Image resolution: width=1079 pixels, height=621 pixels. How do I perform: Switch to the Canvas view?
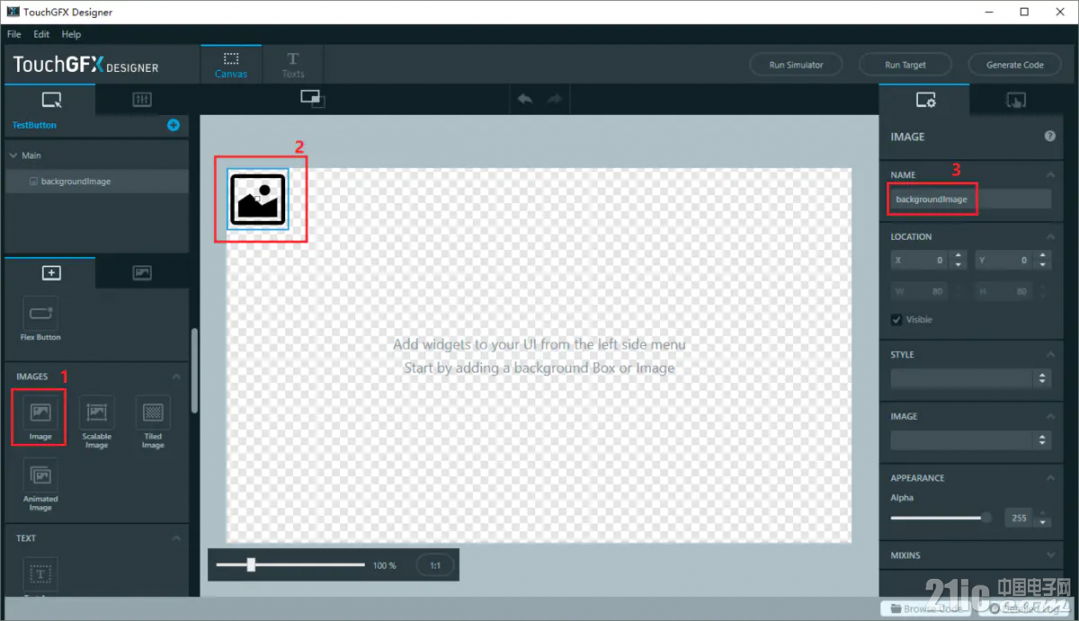tap(231, 64)
